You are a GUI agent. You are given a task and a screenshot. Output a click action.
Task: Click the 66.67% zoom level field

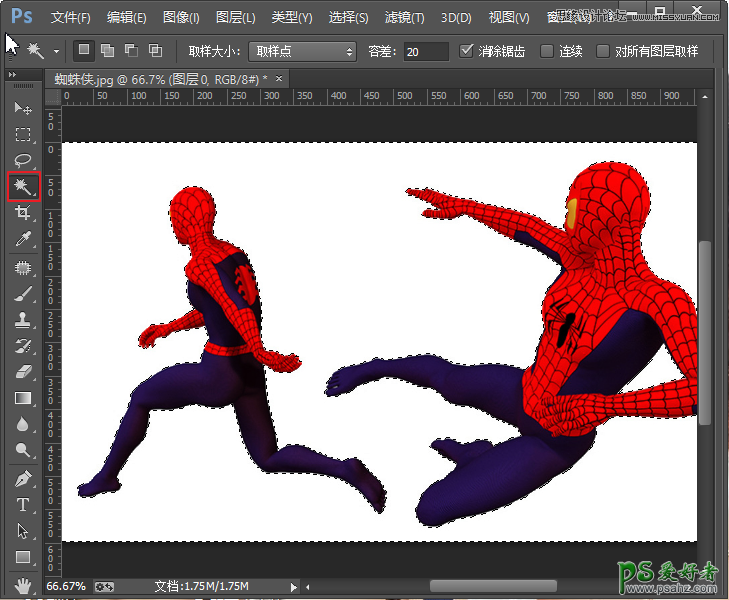[x=66, y=586]
